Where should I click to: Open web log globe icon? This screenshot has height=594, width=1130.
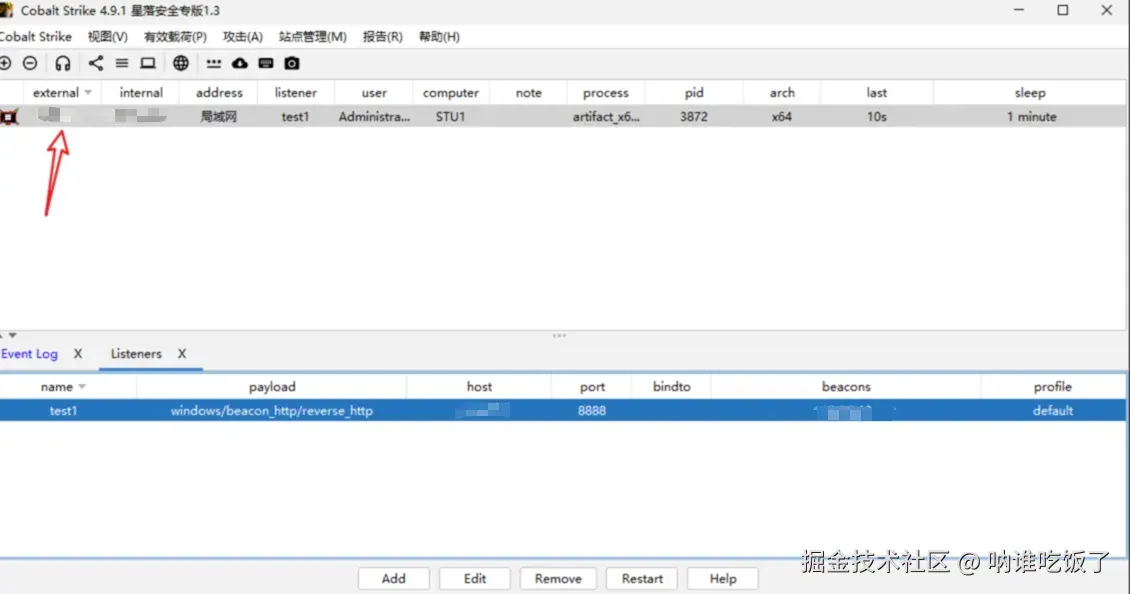tap(181, 63)
